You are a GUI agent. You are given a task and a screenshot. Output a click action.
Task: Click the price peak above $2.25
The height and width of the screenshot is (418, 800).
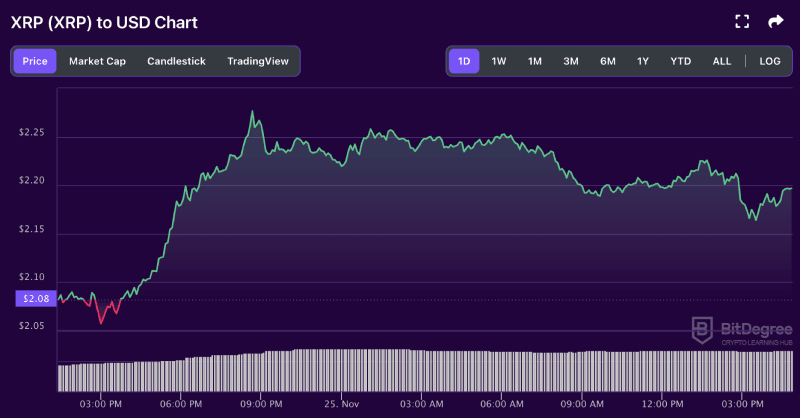(252, 111)
